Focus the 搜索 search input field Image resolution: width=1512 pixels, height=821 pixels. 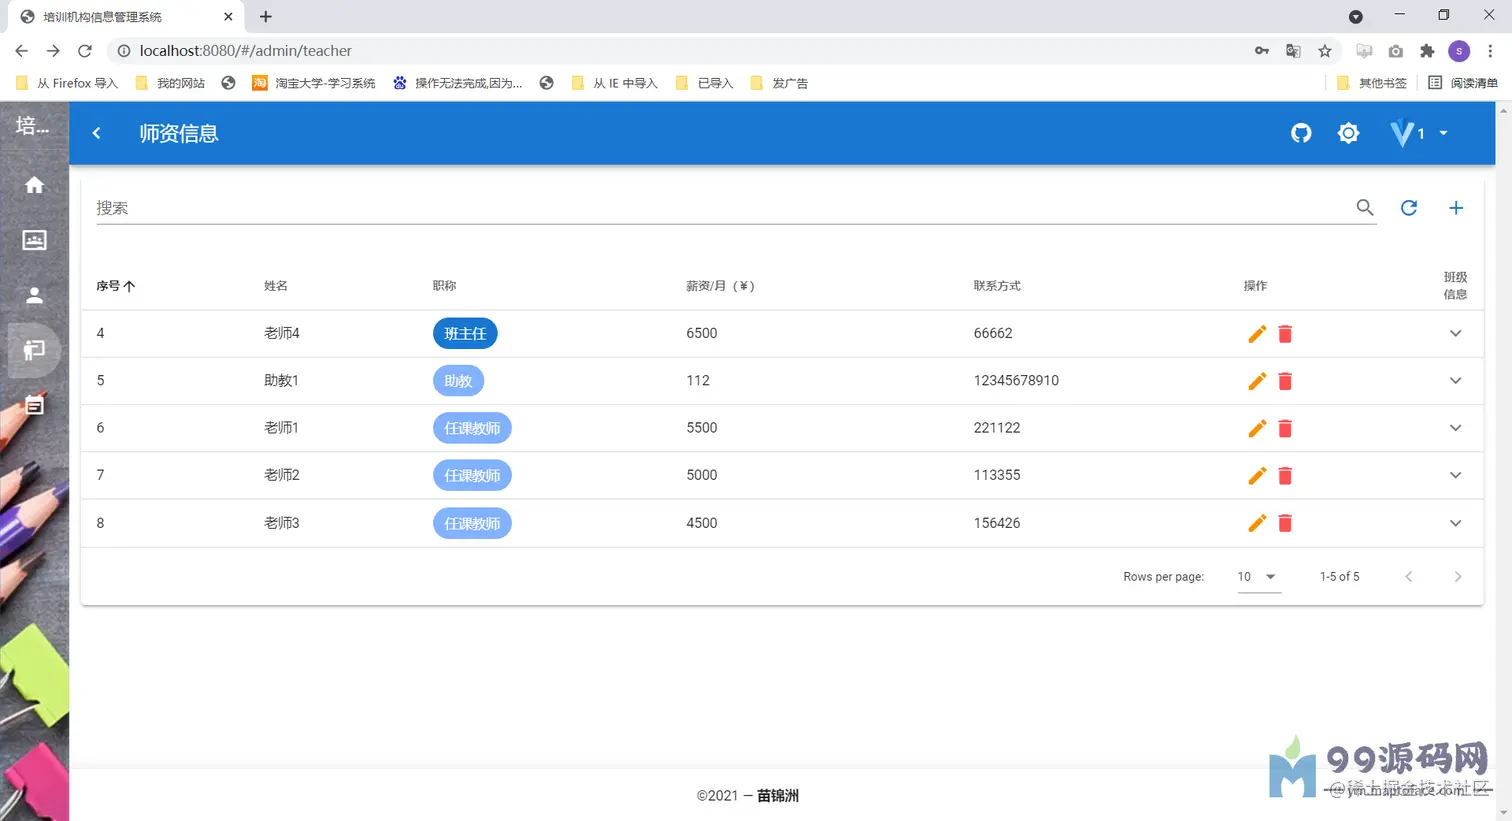point(724,208)
